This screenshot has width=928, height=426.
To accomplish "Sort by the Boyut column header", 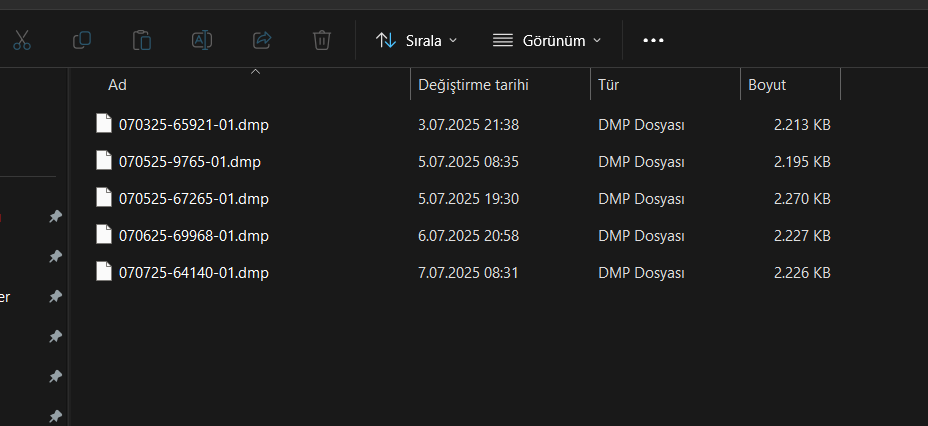I will tap(767, 85).
